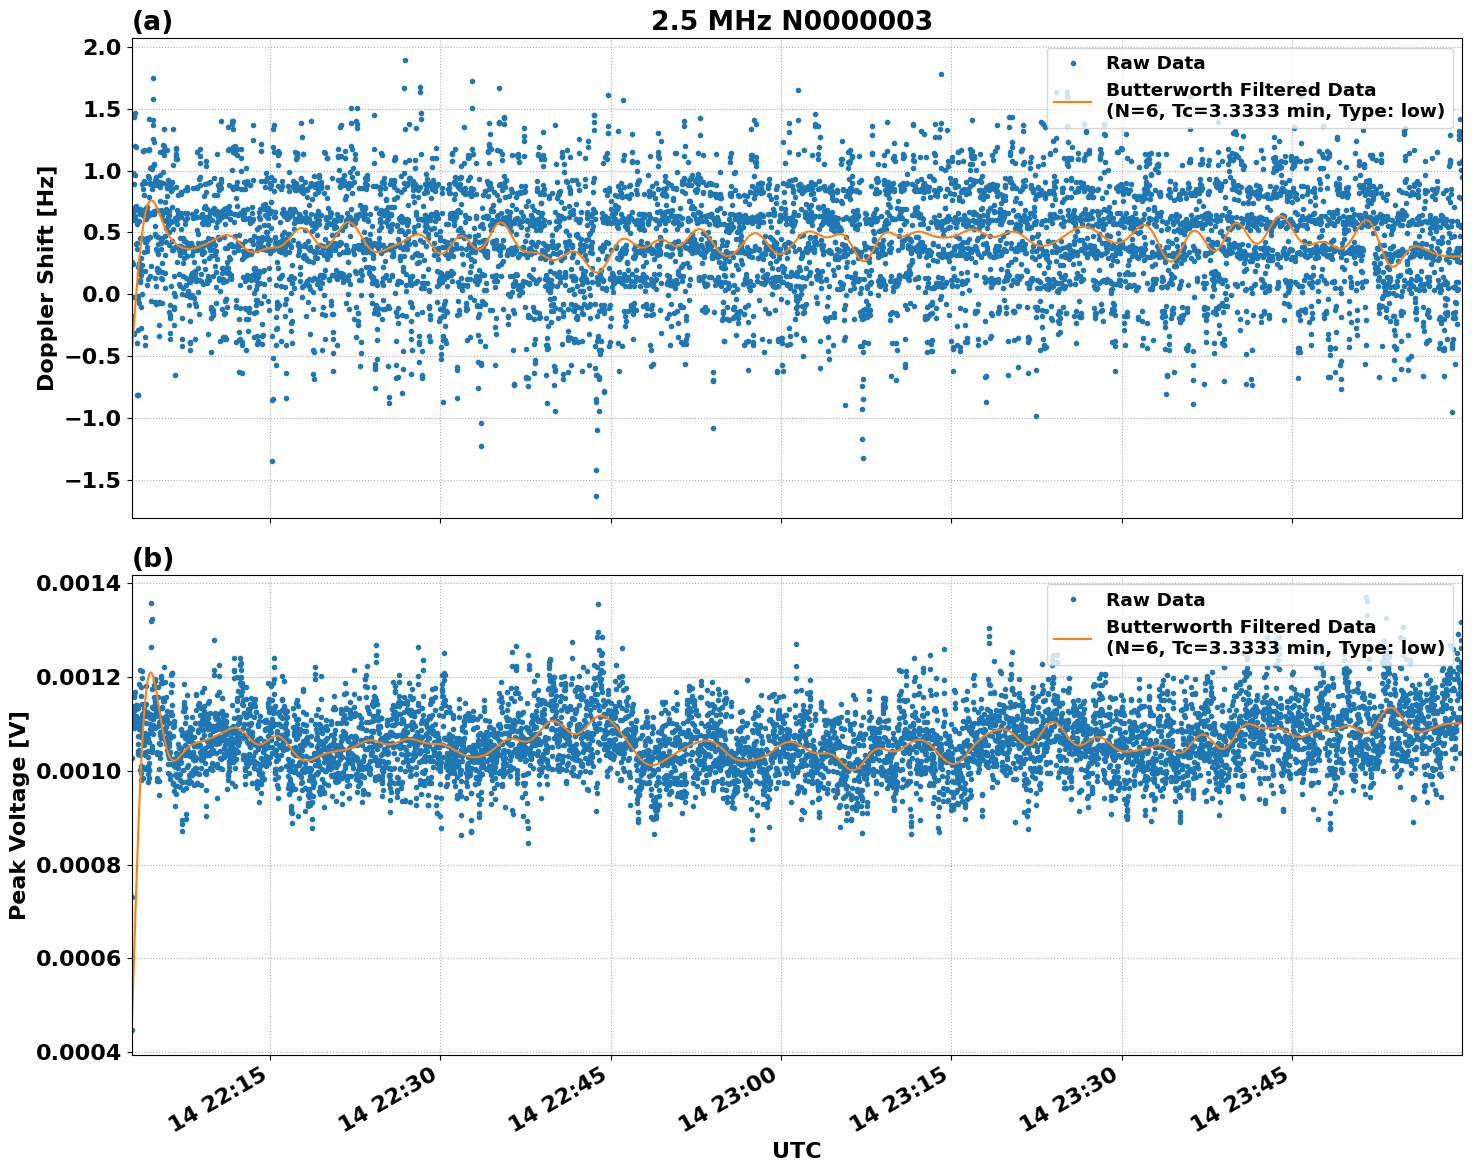Select the Raw Data label in panel (a) legend
Viewport: 1472px width, 1172px height.
coord(1155,63)
